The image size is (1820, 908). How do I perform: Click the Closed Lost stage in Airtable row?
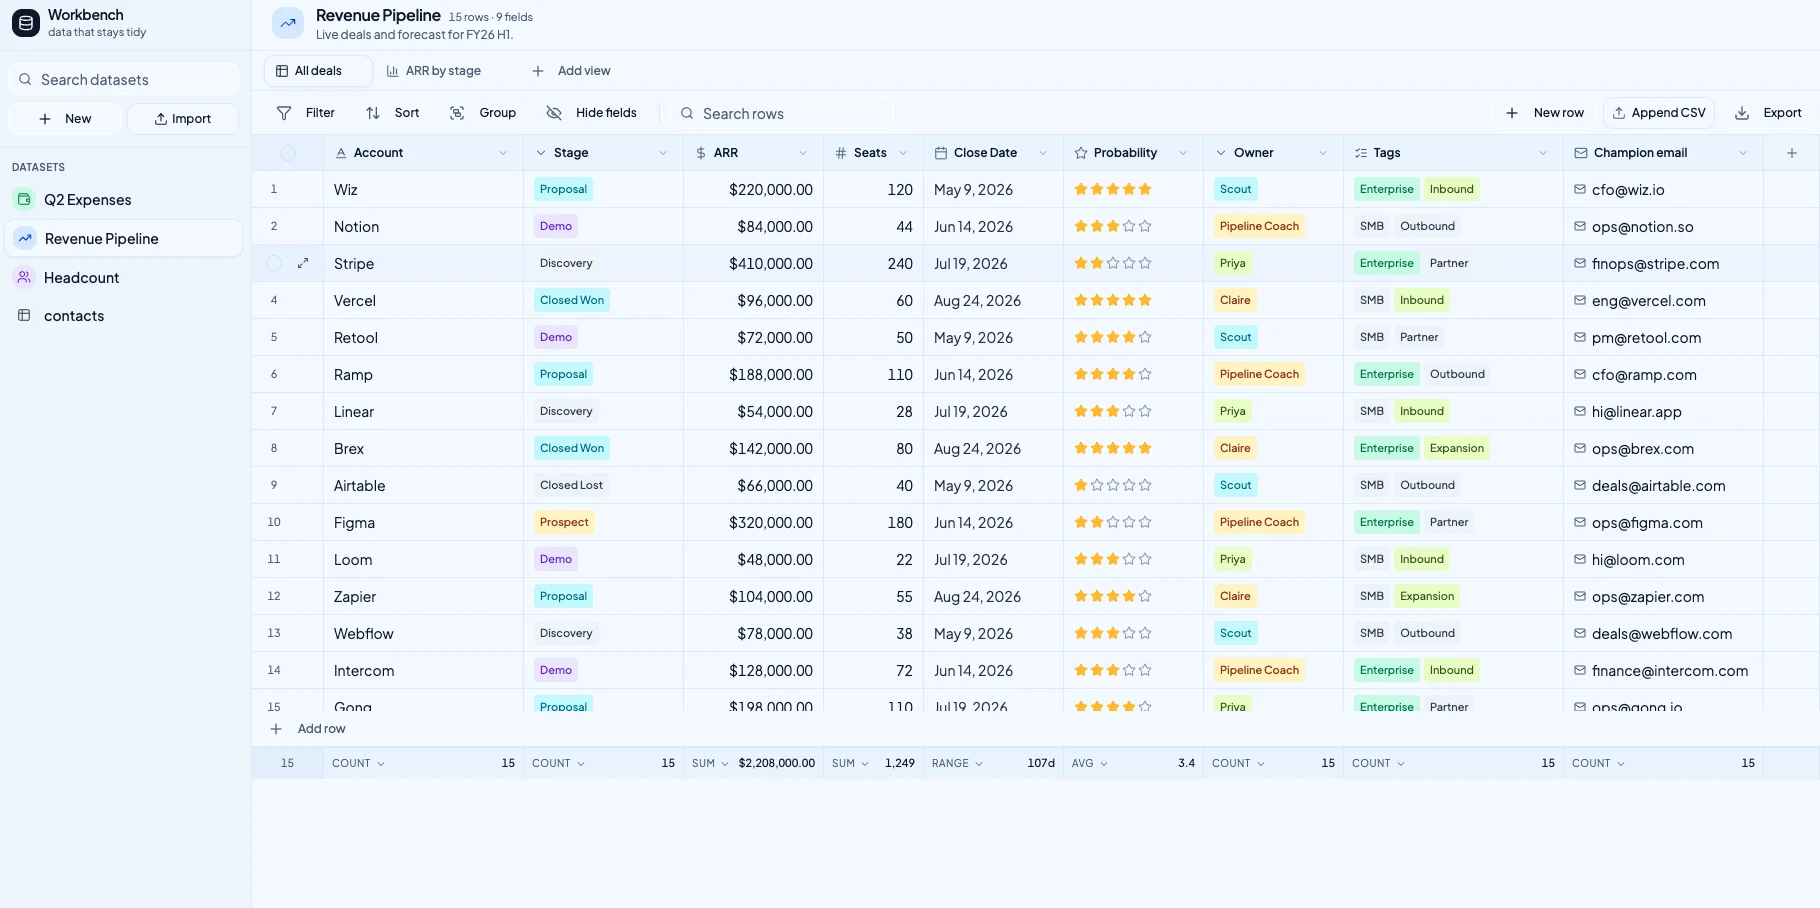[x=571, y=485]
